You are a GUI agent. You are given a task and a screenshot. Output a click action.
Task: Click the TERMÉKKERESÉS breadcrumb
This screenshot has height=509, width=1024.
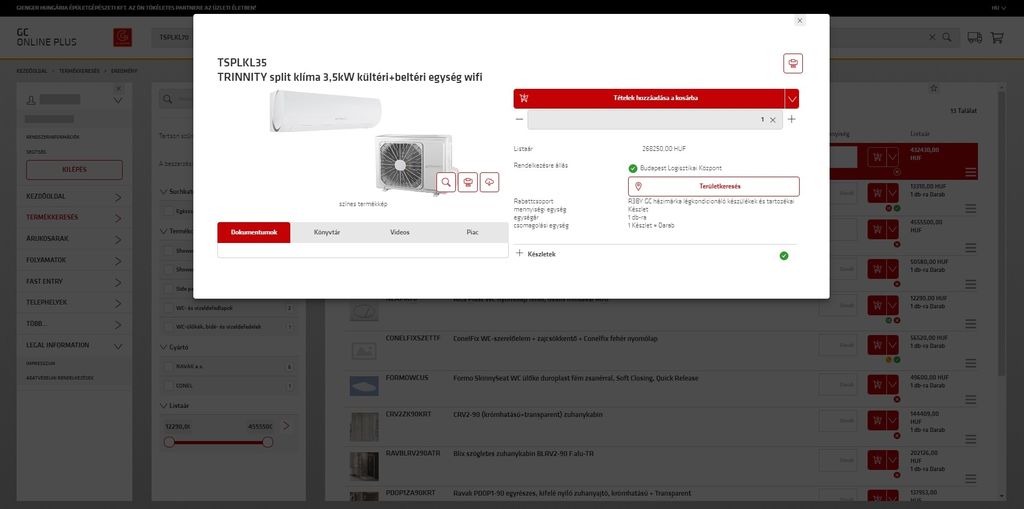(x=79, y=71)
